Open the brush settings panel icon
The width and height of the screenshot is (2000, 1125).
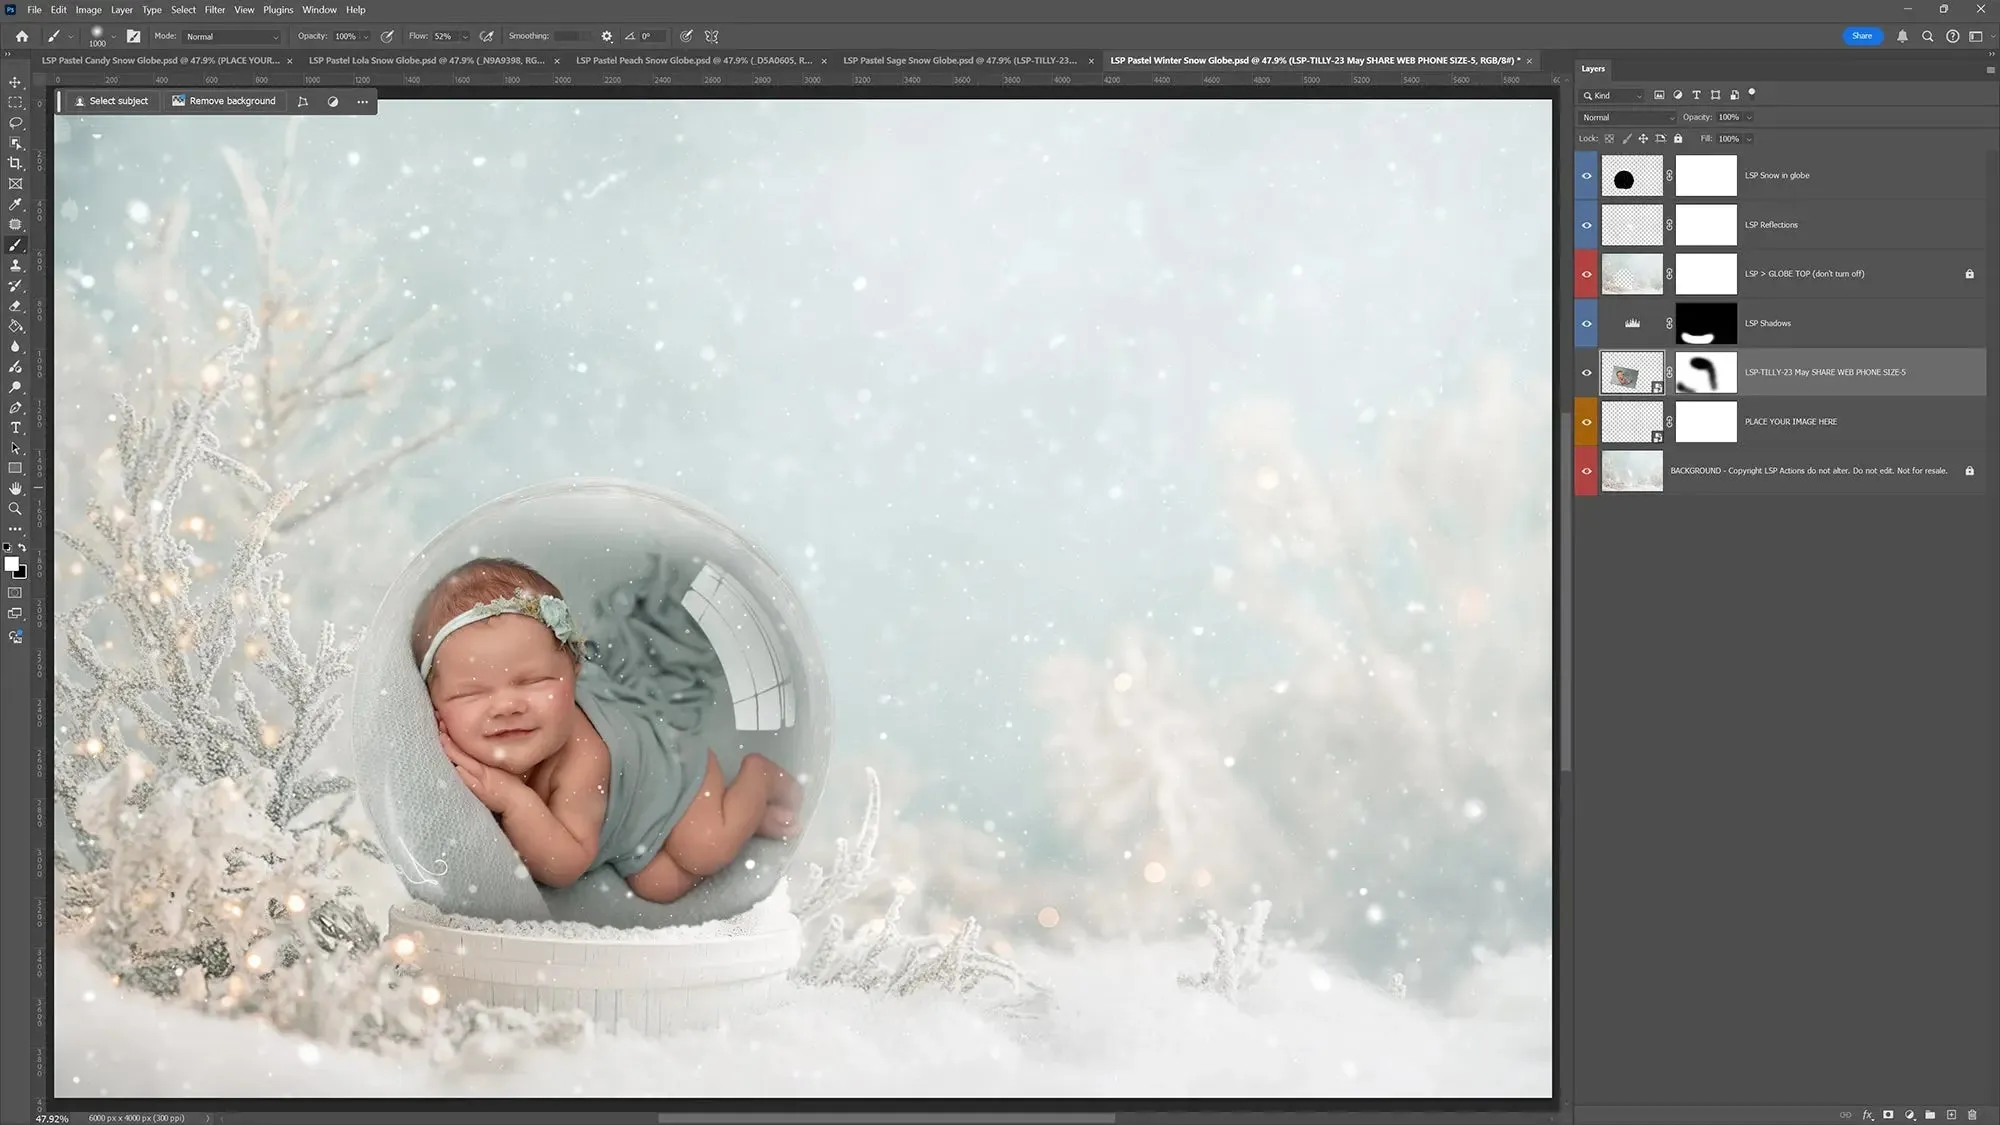click(134, 36)
